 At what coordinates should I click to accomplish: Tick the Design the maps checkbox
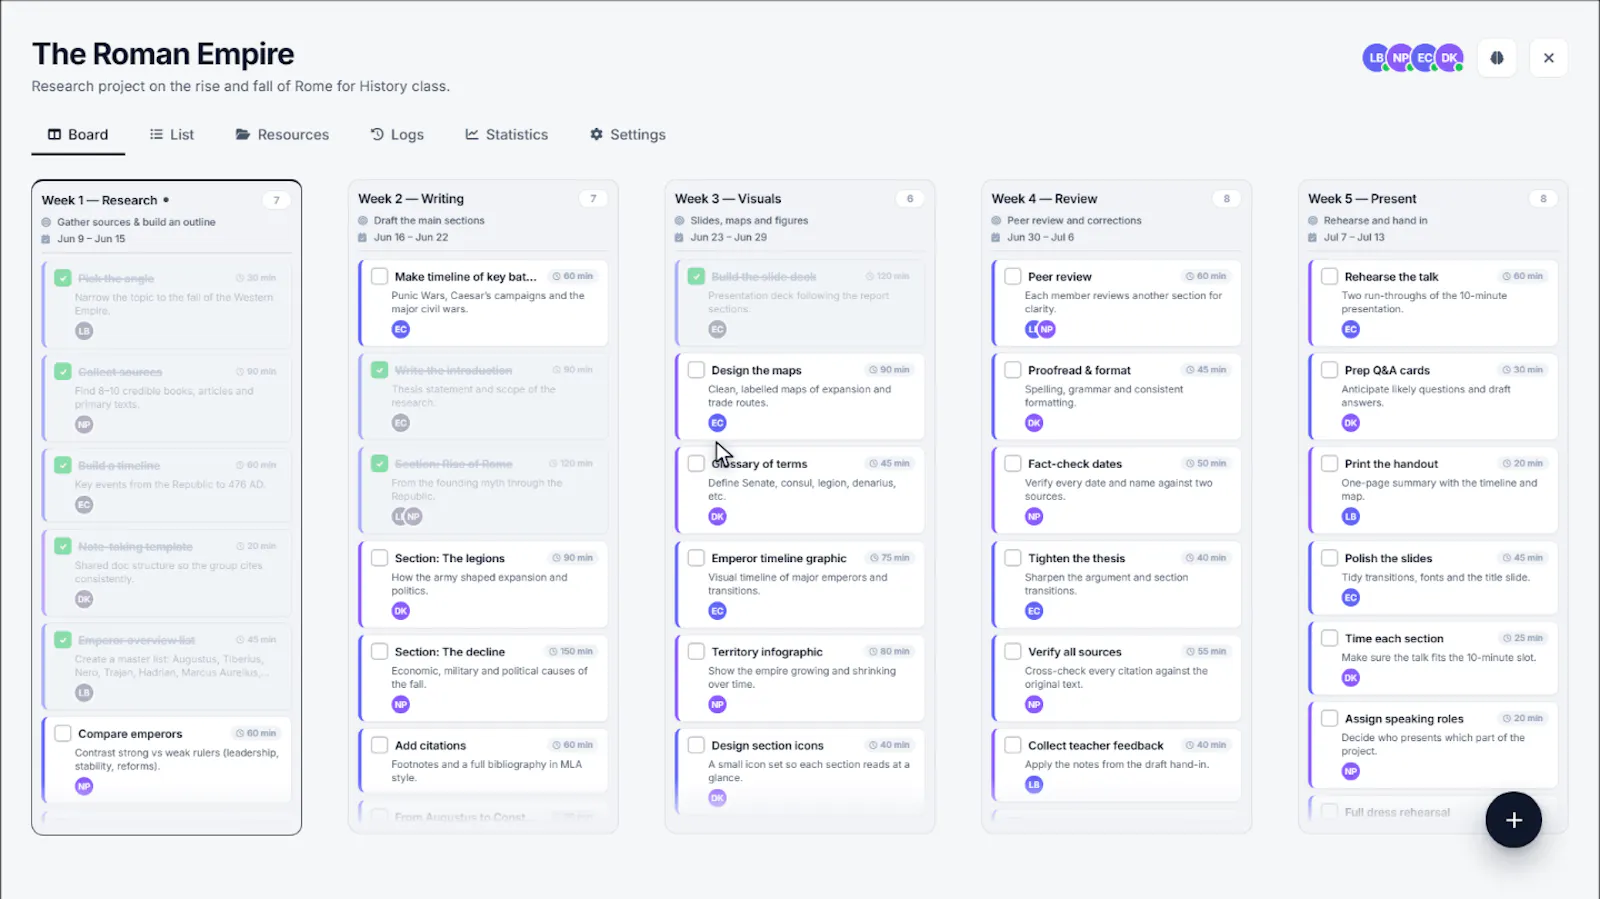tap(696, 370)
